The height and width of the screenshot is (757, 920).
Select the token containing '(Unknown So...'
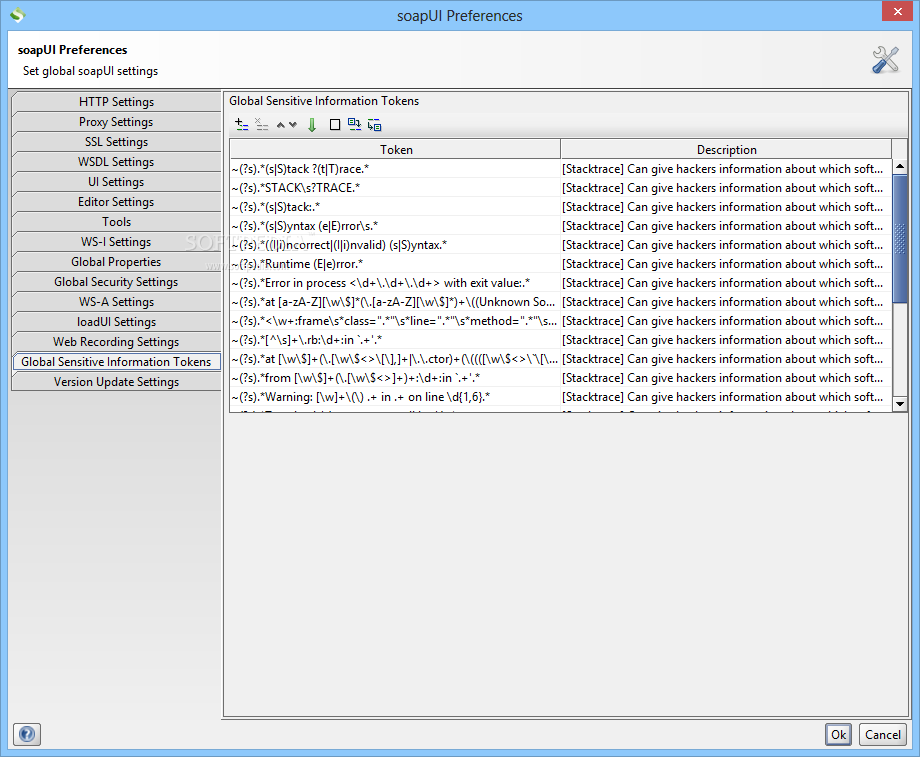pos(395,302)
